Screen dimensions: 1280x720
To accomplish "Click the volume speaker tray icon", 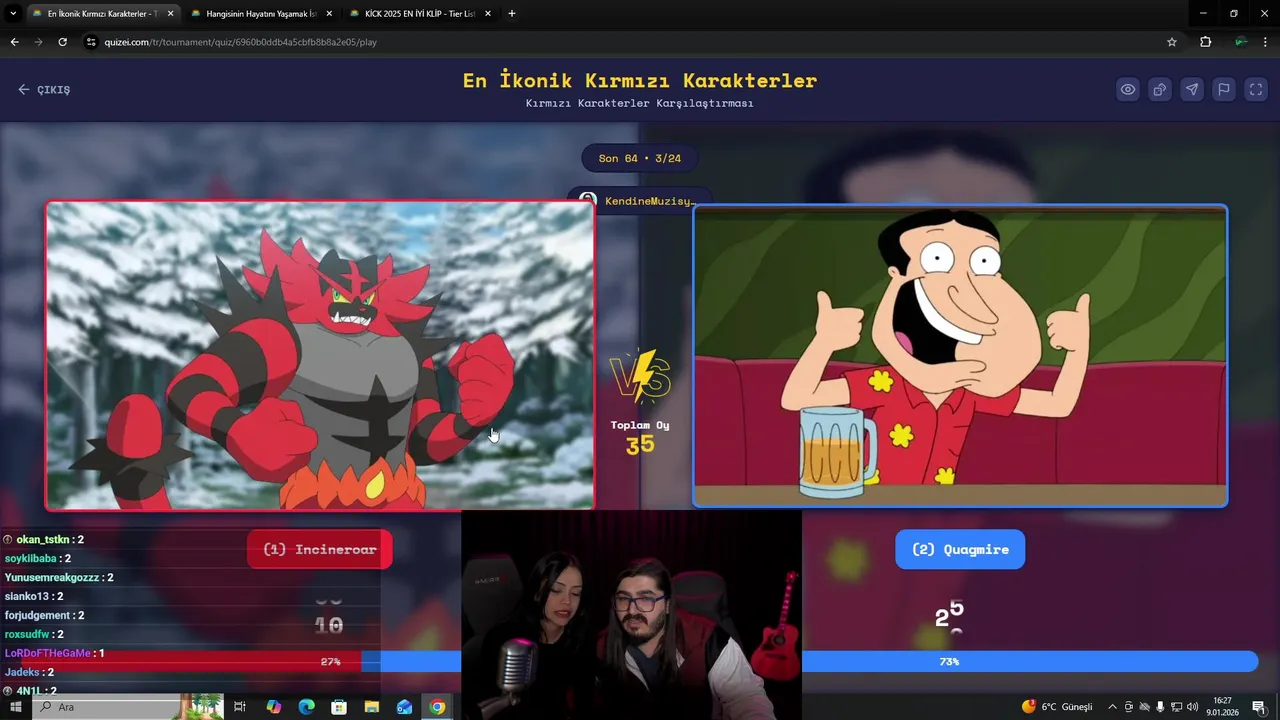I will click(1192, 707).
